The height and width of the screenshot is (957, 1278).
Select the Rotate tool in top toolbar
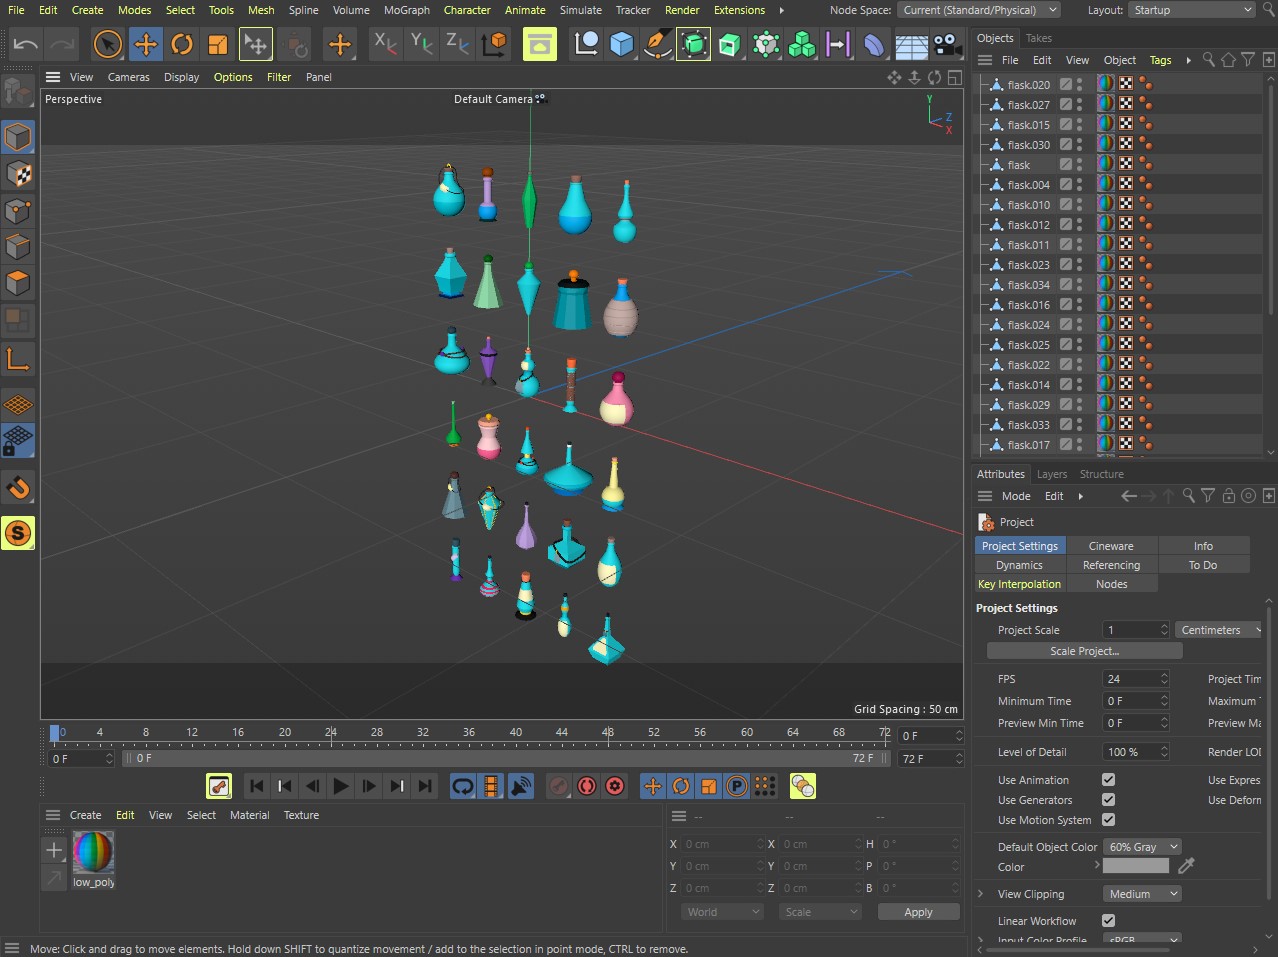(181, 44)
